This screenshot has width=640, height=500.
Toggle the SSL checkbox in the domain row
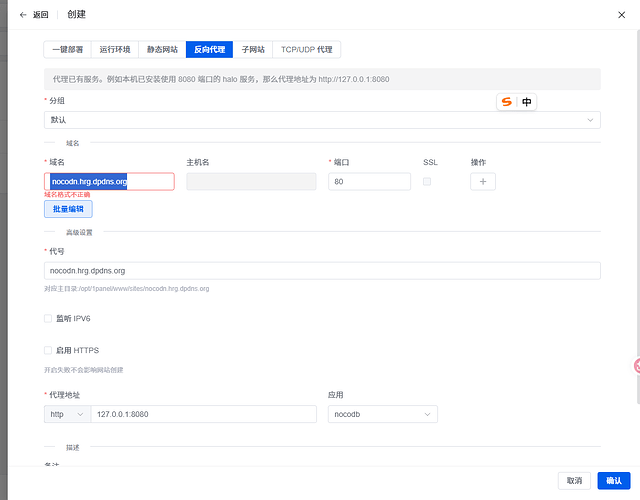tap(427, 182)
